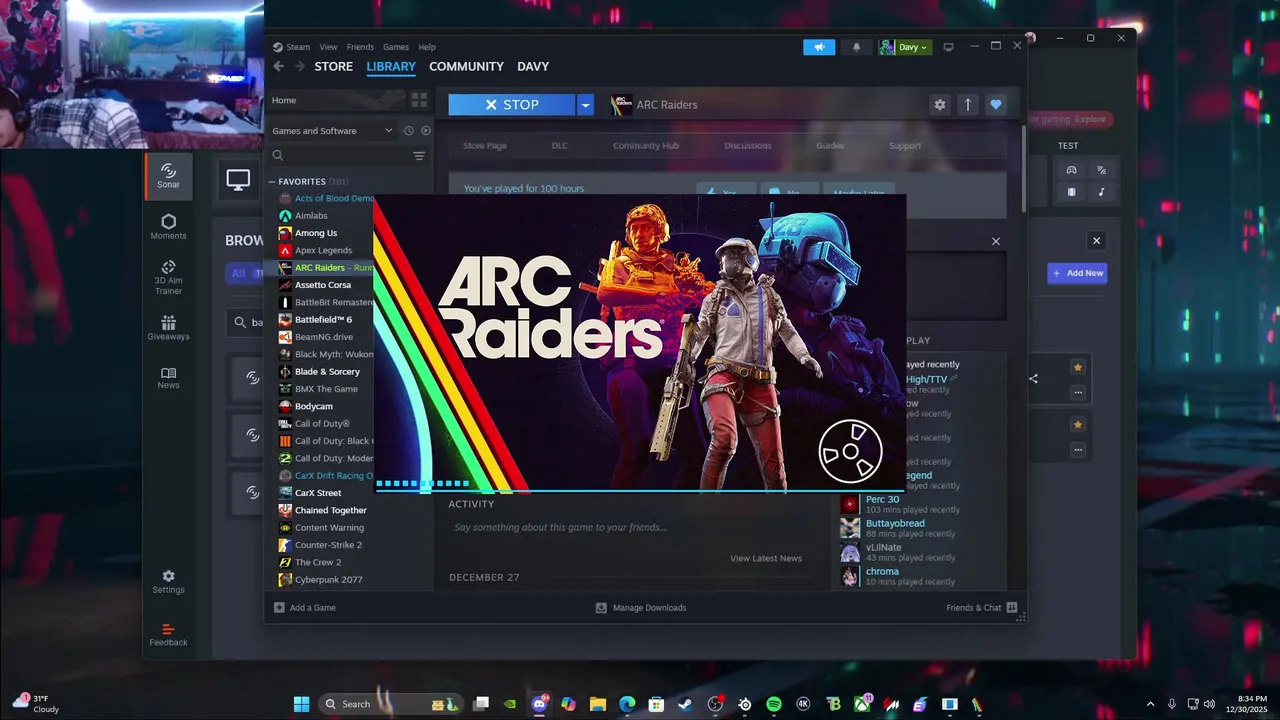Image resolution: width=1280 pixels, height=720 pixels.
Task: Open the Discussions link
Action: (x=748, y=146)
